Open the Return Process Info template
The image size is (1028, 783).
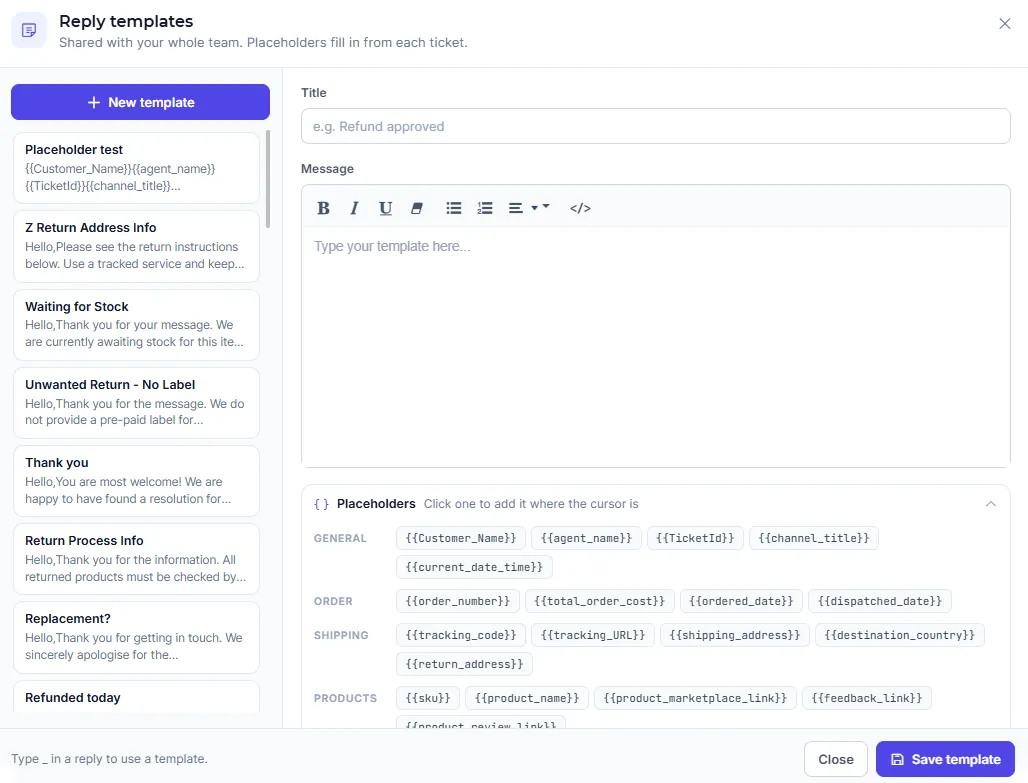[136, 559]
